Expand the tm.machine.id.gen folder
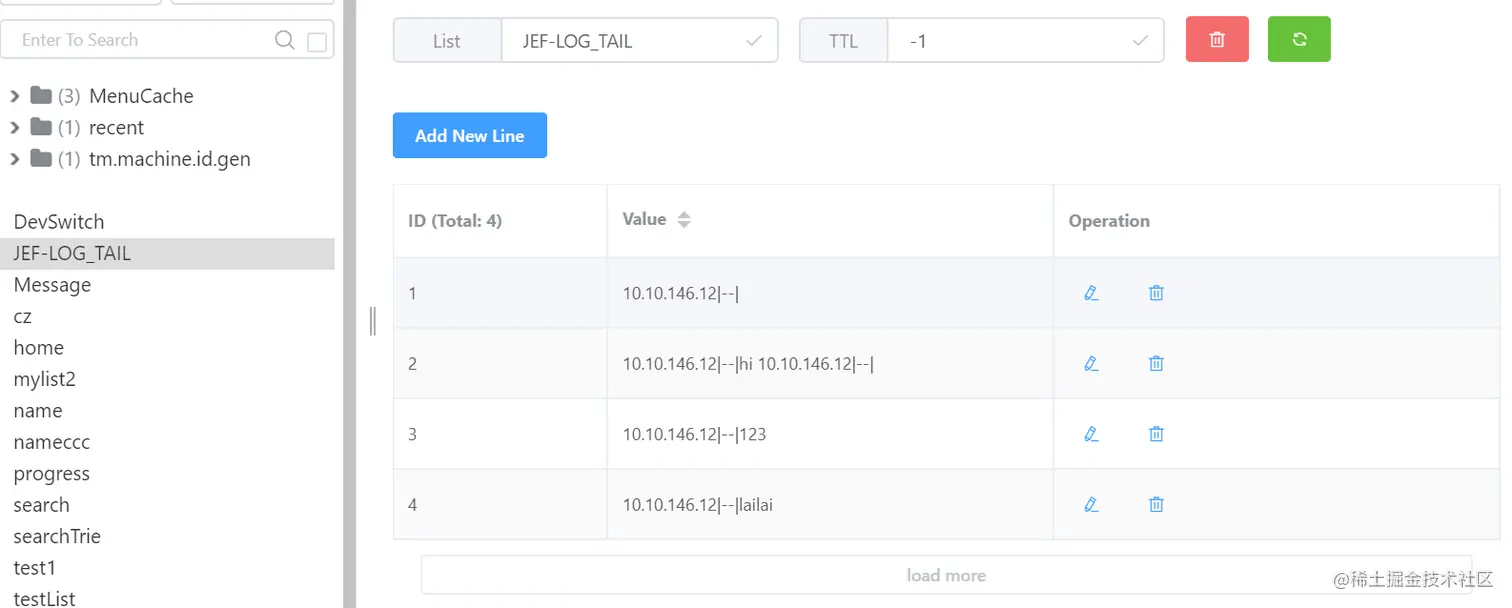 pyautogui.click(x=15, y=159)
